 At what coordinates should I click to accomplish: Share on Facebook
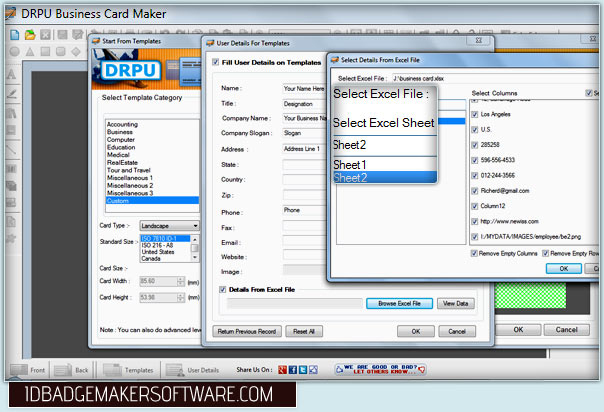click(293, 370)
